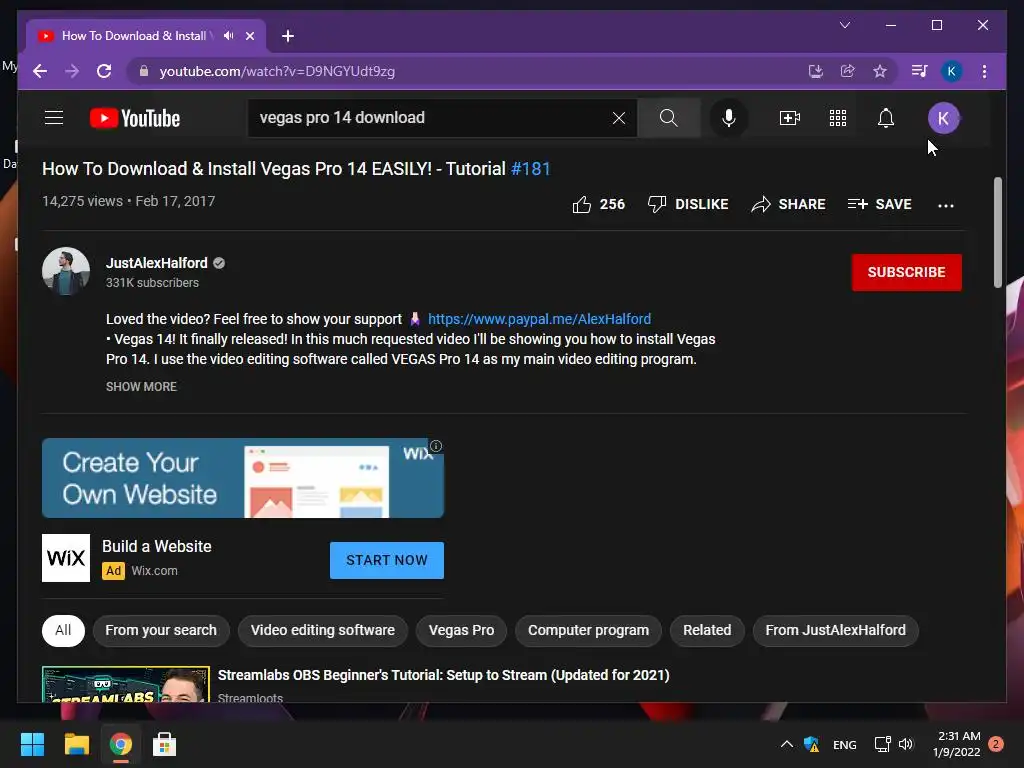Like the video showing 256 likes
Viewport: 1024px width, 768px height.
coord(598,204)
